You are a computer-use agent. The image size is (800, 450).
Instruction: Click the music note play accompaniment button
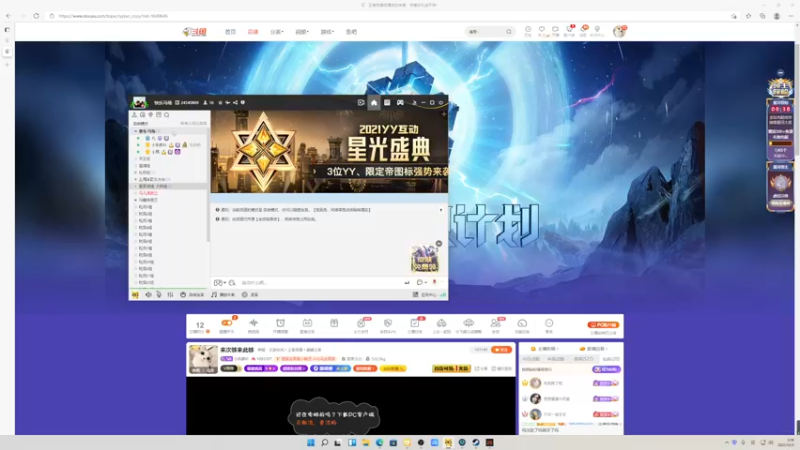223,294
